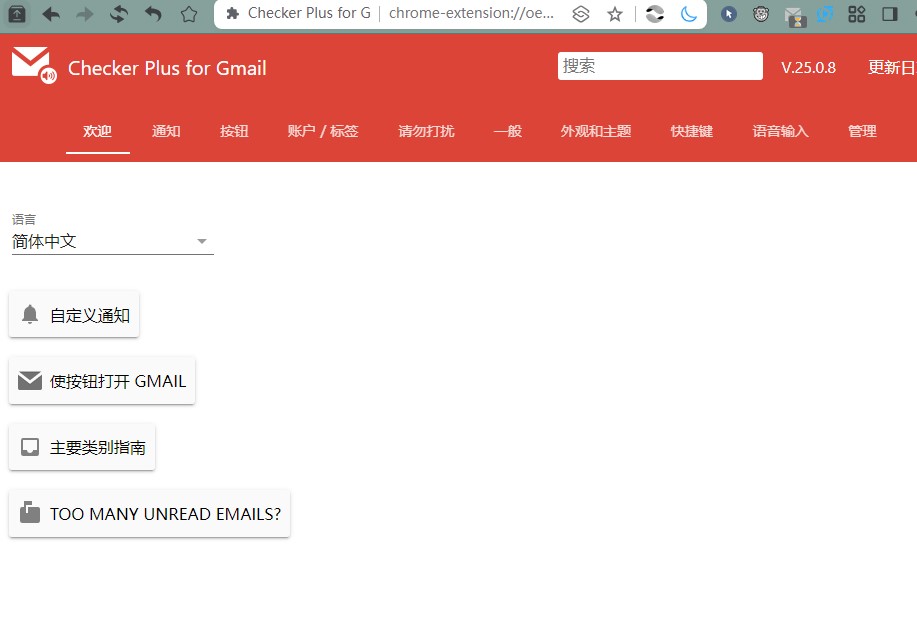Screen dimensions: 917x636
Task: Click the pentagon home icon in browser toolbar
Action: coord(189,14)
